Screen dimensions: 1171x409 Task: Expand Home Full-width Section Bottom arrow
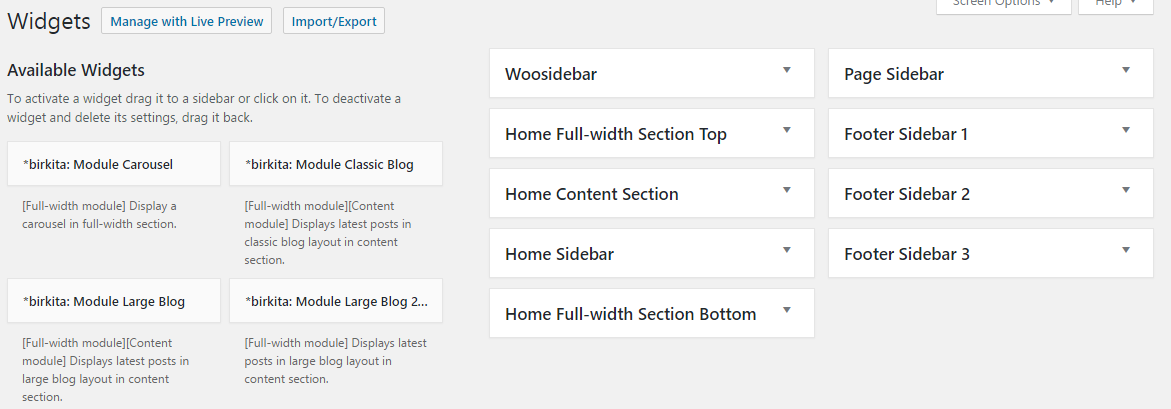[x=787, y=310]
